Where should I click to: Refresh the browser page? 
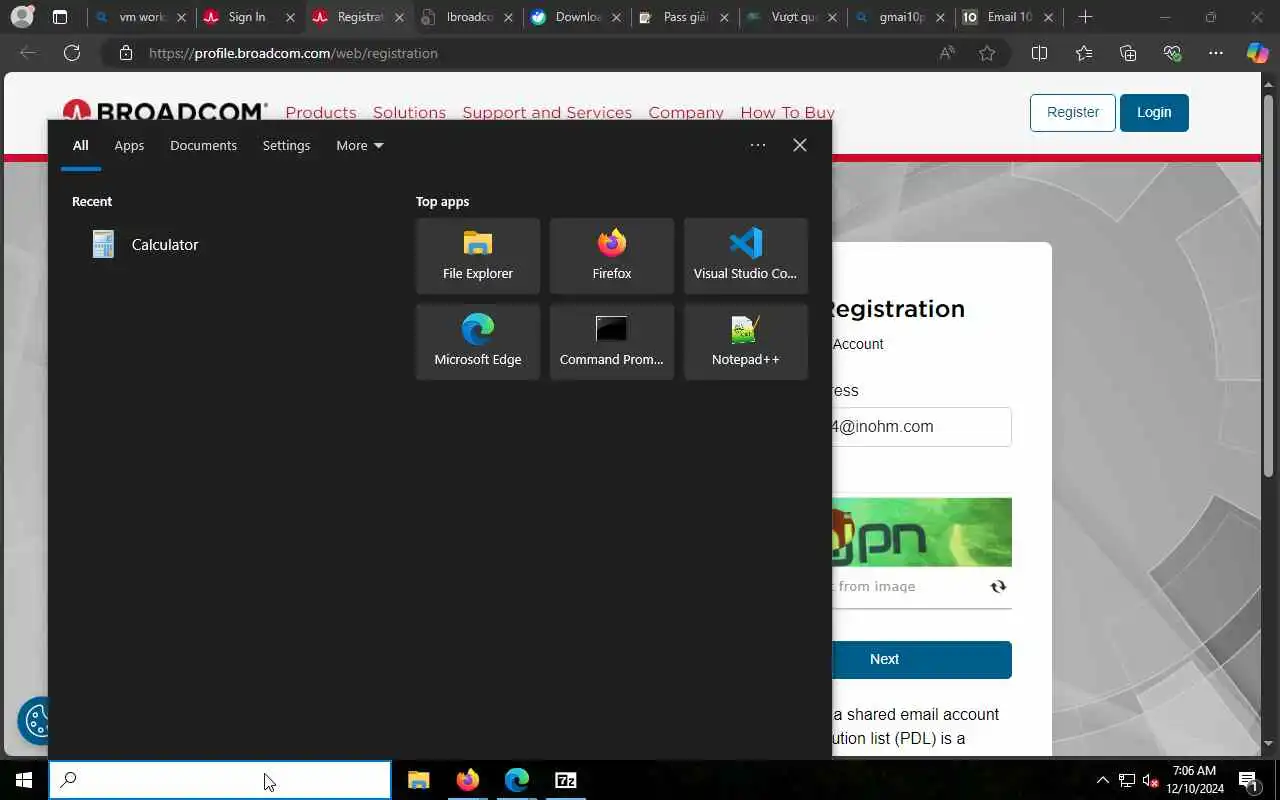72,53
